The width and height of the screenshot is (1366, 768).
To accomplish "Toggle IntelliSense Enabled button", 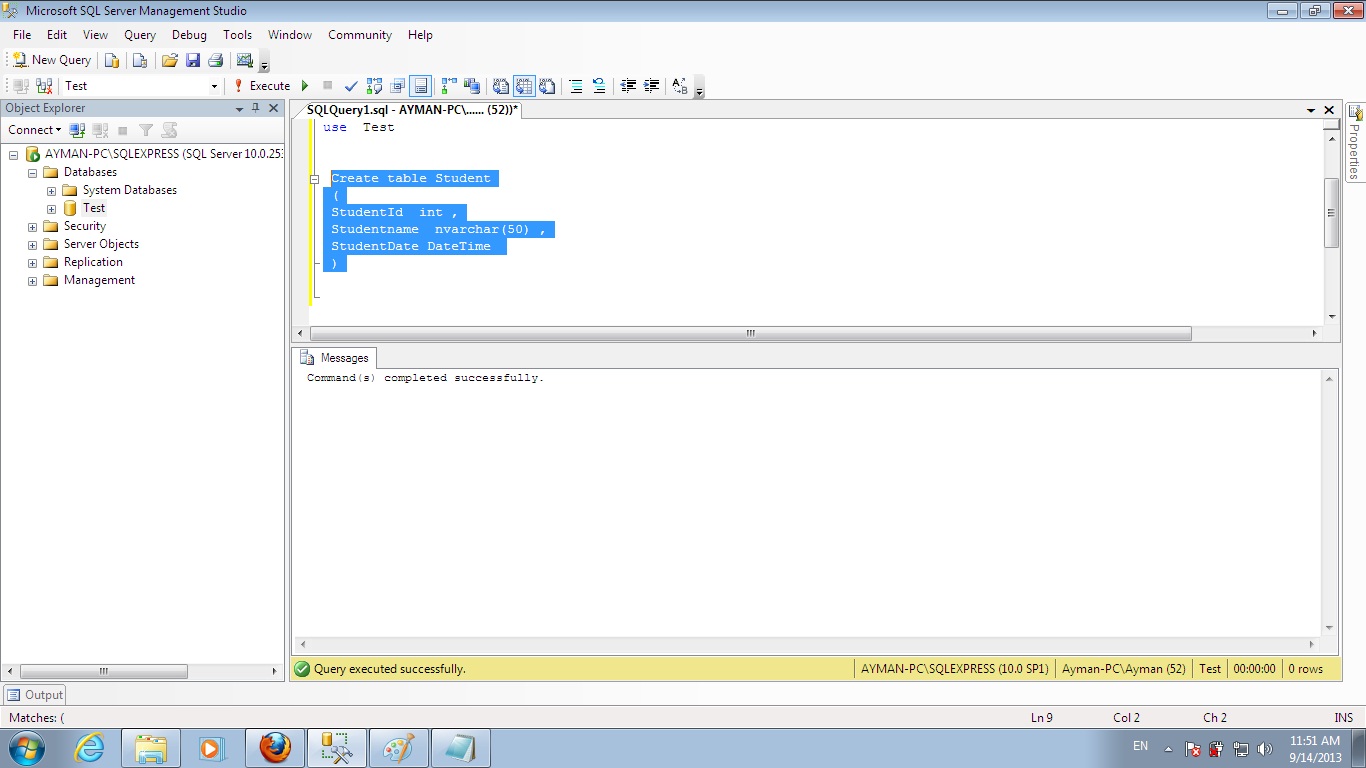I will pos(421,86).
